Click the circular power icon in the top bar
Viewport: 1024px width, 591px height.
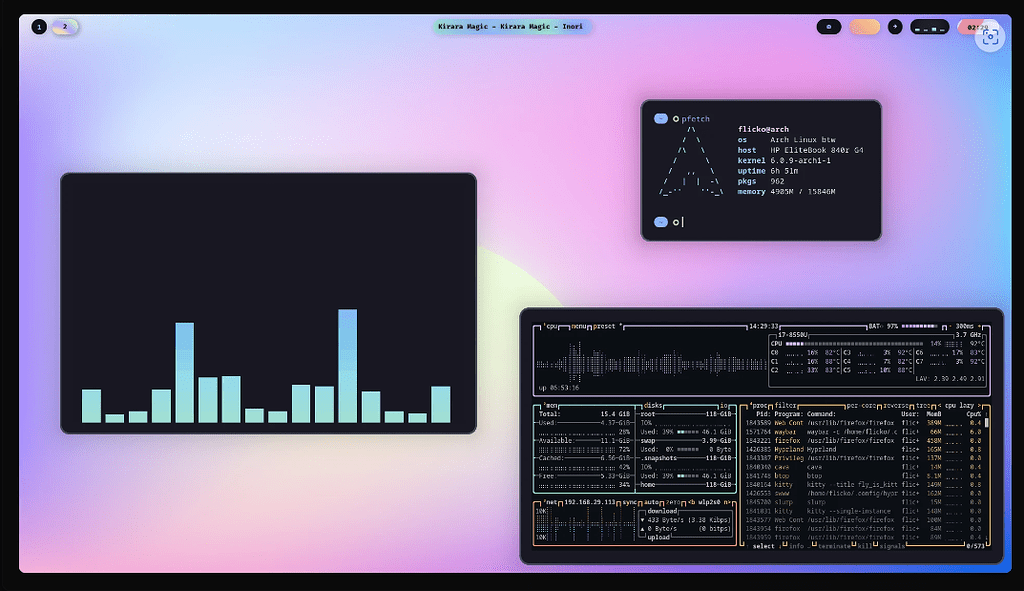(x=829, y=26)
